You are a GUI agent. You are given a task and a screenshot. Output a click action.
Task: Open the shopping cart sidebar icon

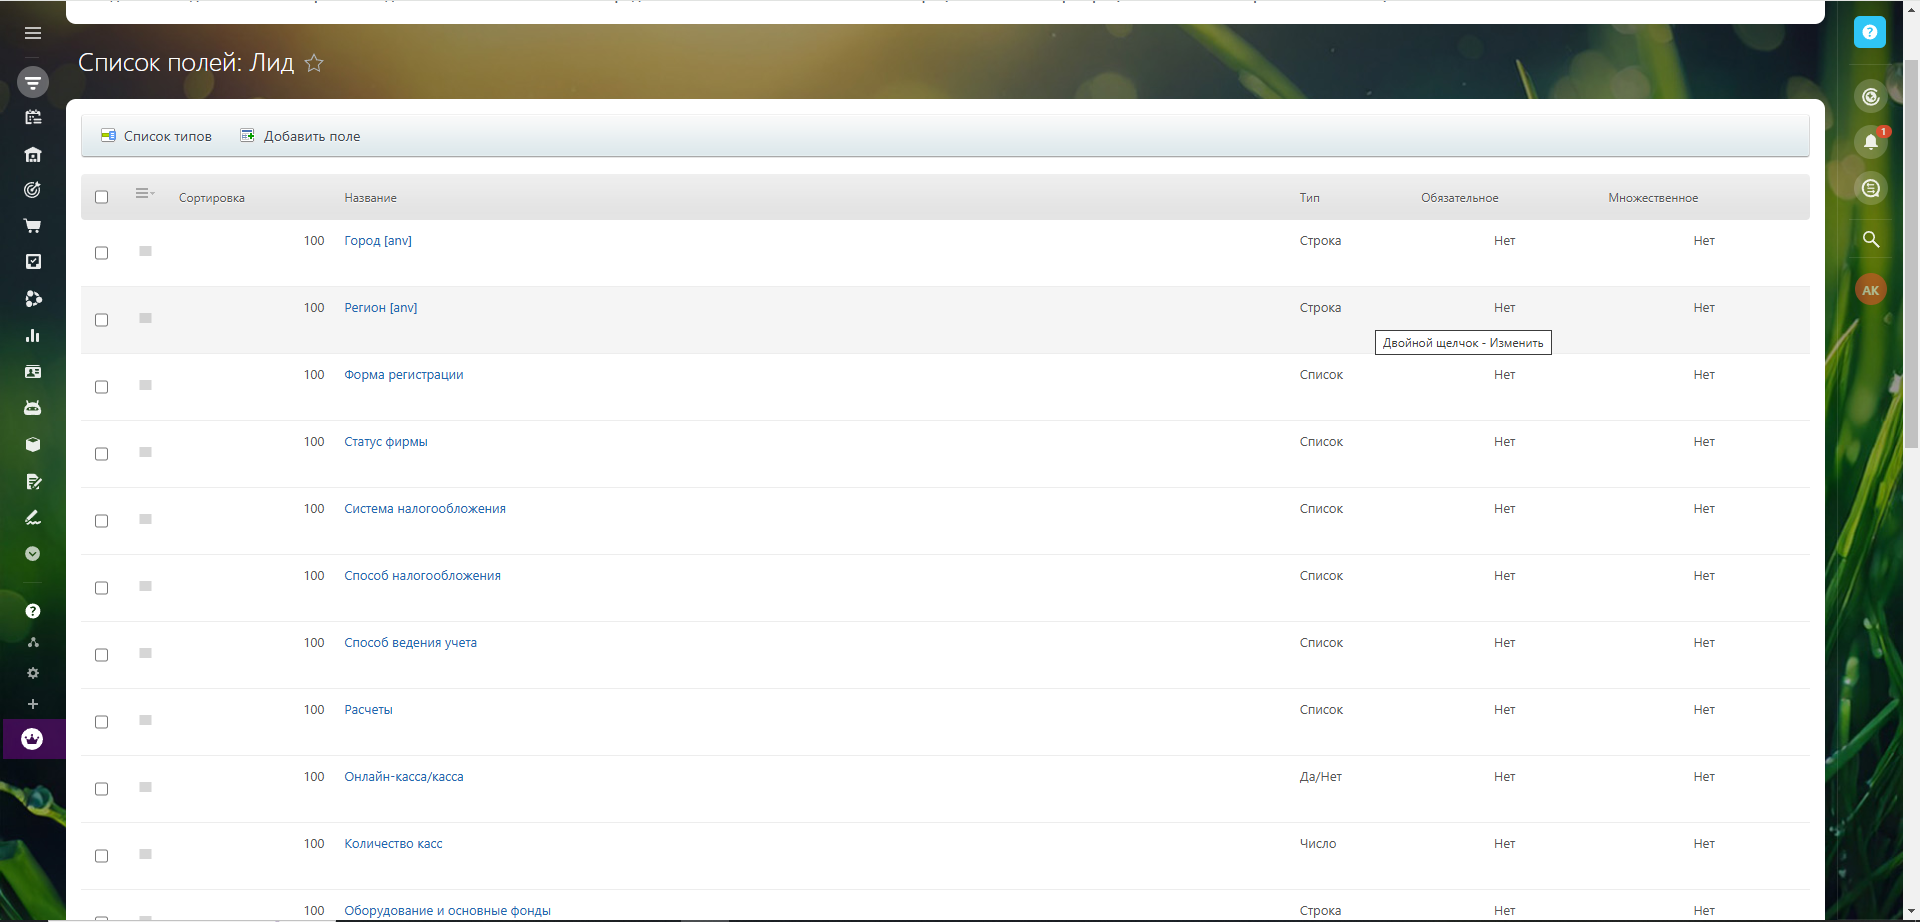click(x=33, y=226)
